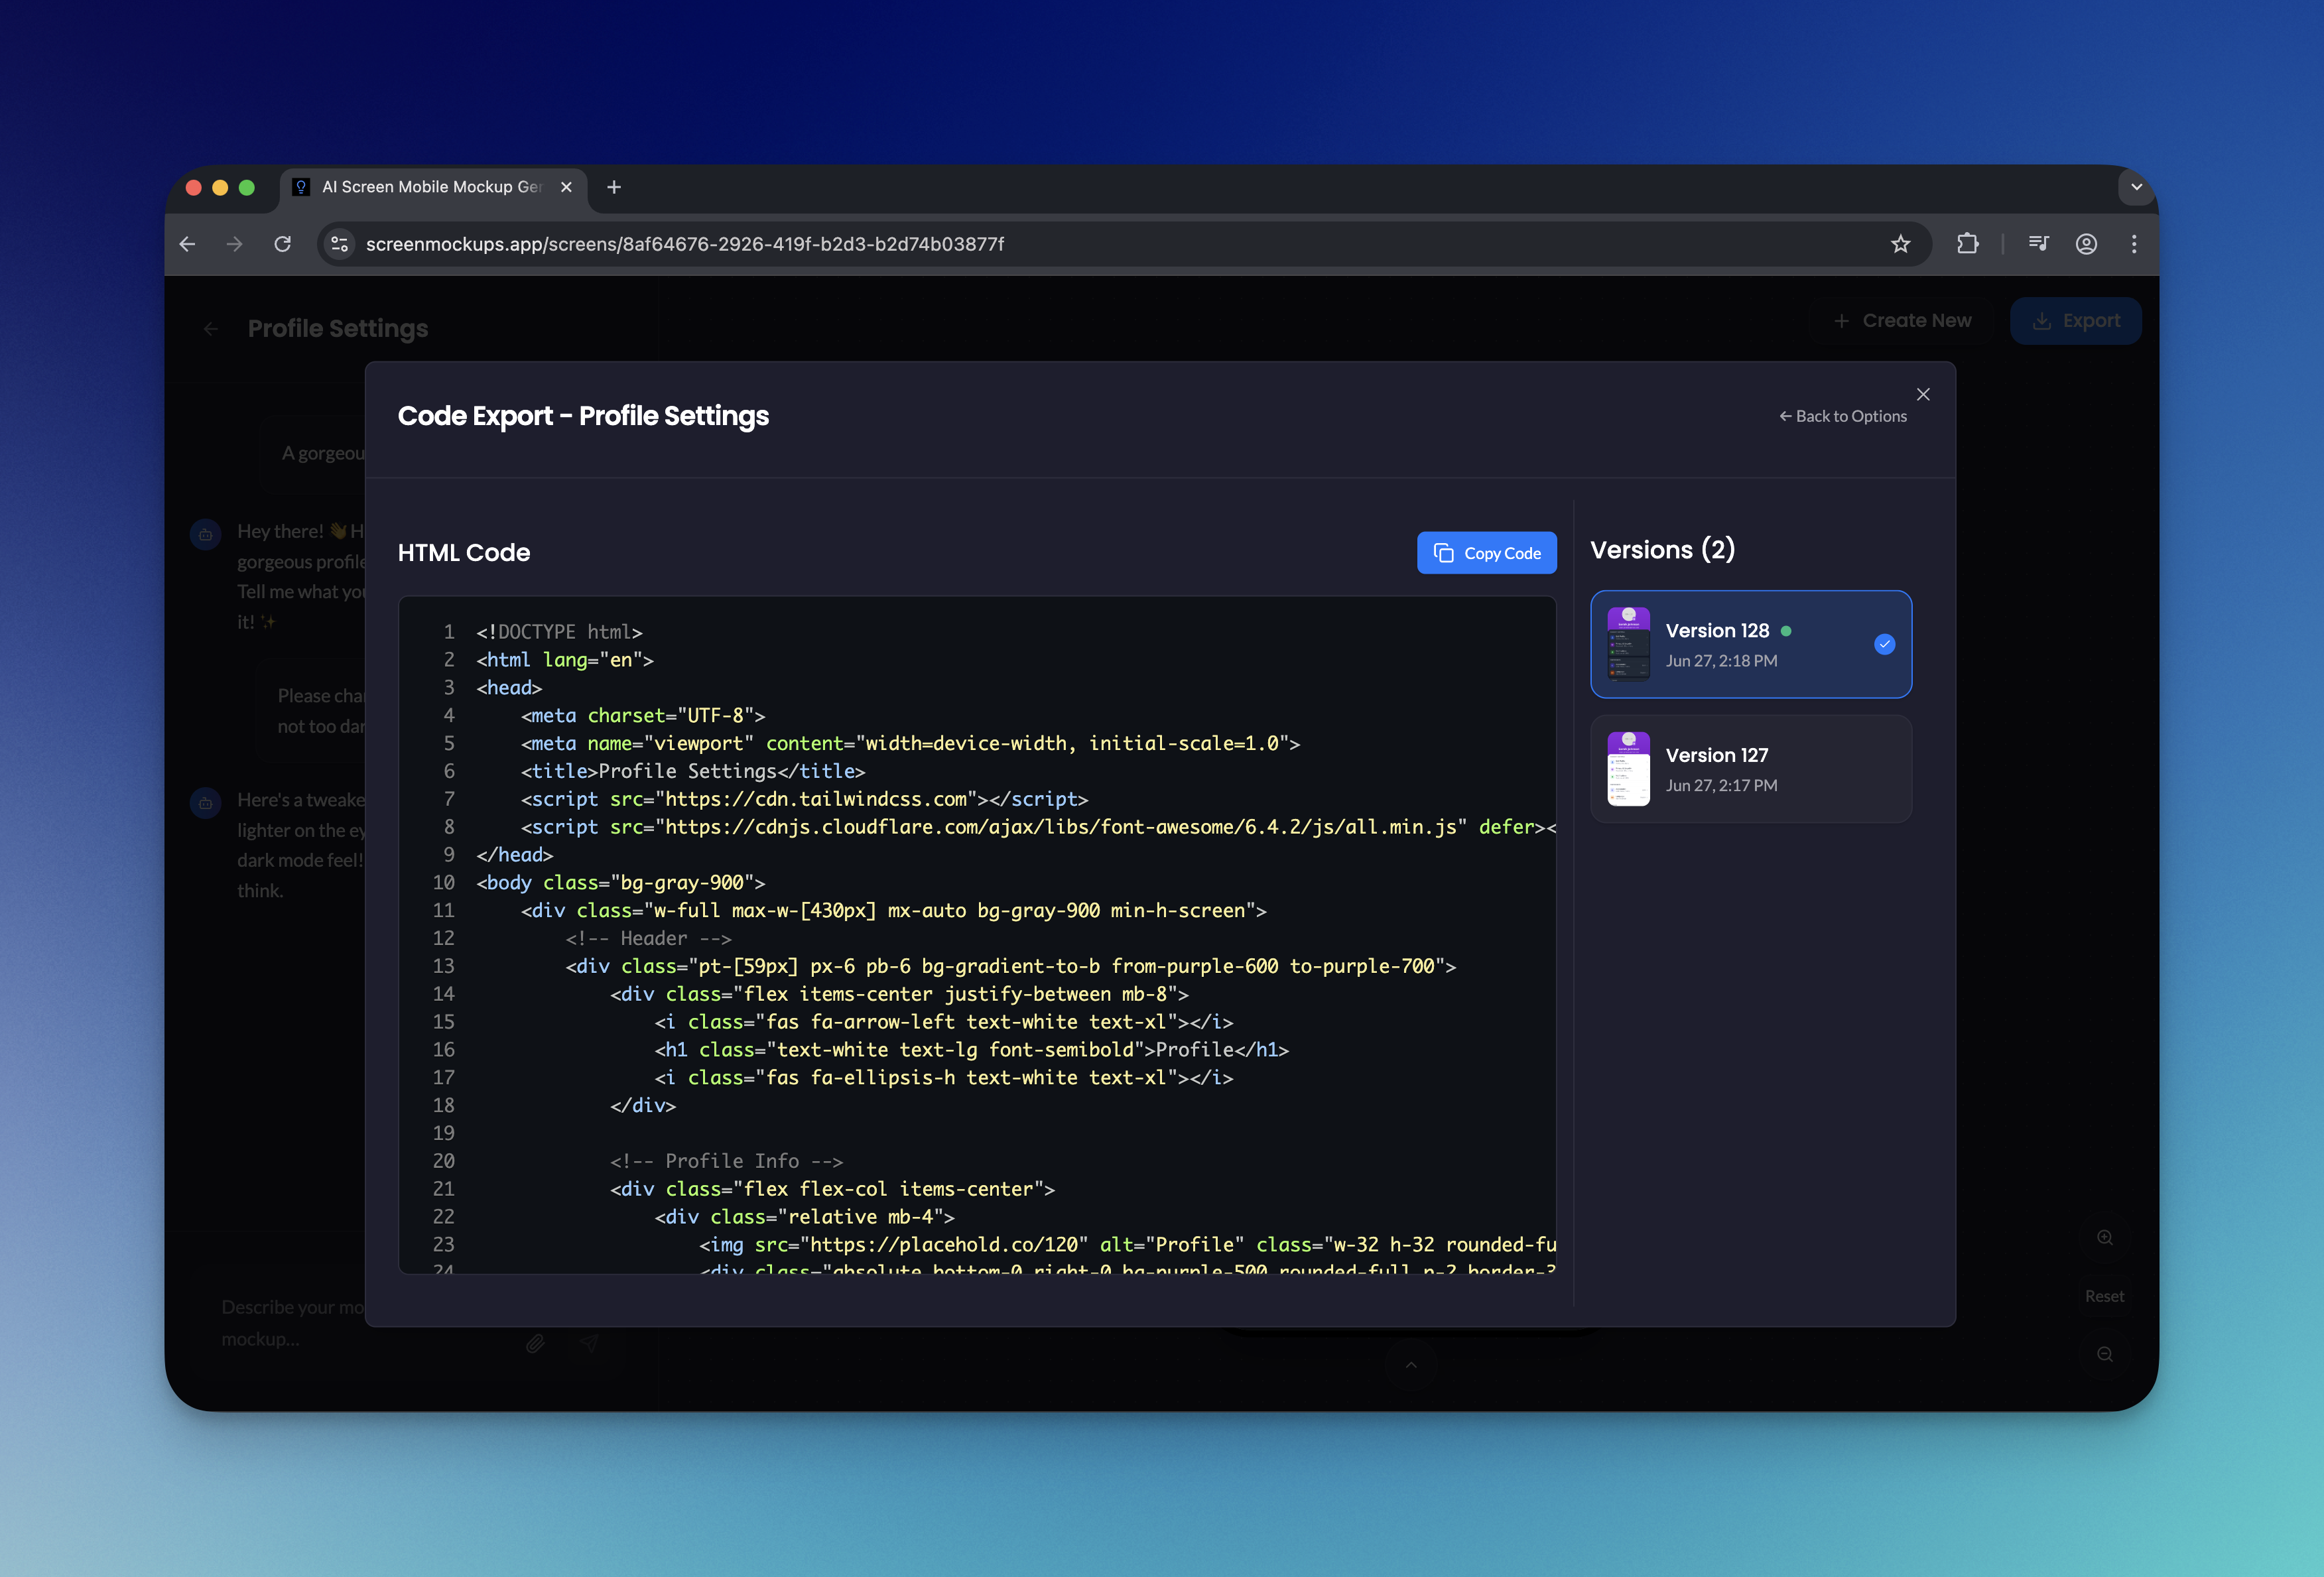Go back via Back to Options link
Screen dimensions: 2324x1577
pyautogui.click(x=1842, y=416)
